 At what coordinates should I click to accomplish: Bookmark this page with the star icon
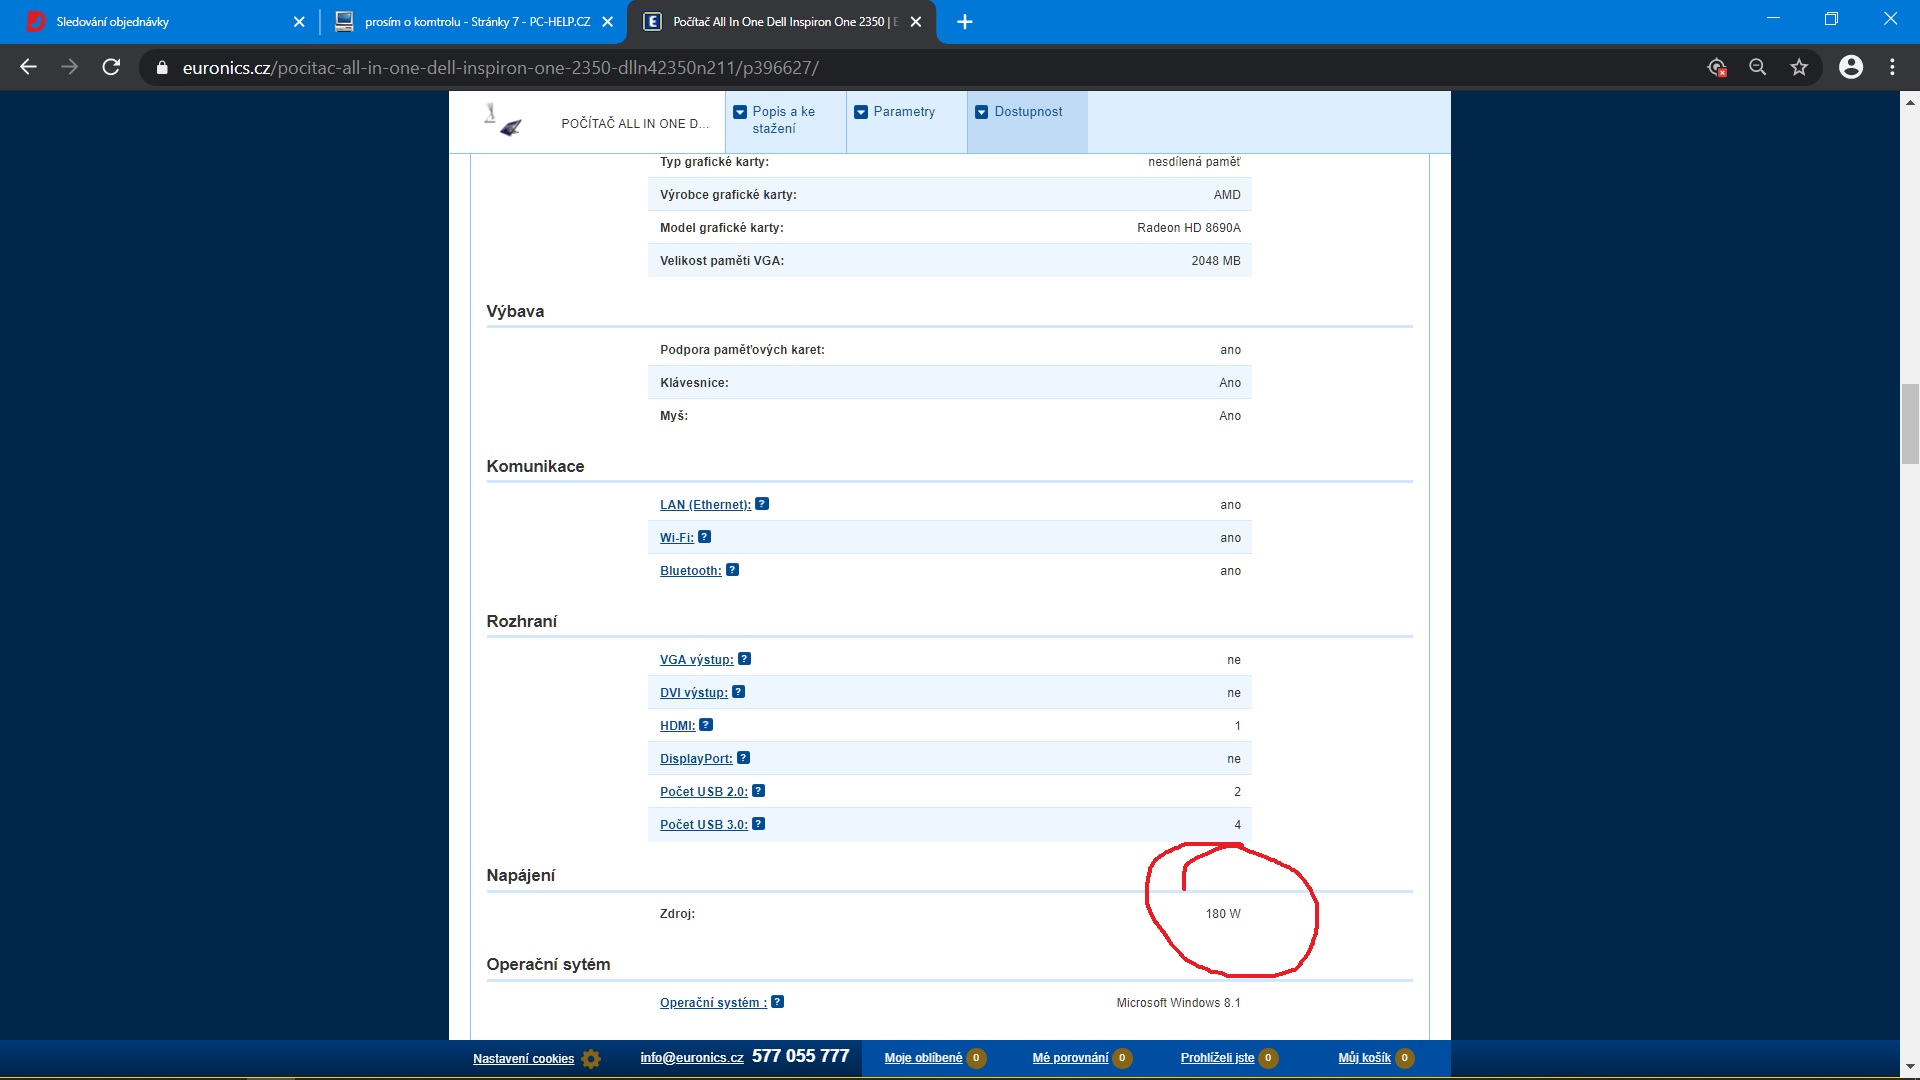(x=1799, y=67)
